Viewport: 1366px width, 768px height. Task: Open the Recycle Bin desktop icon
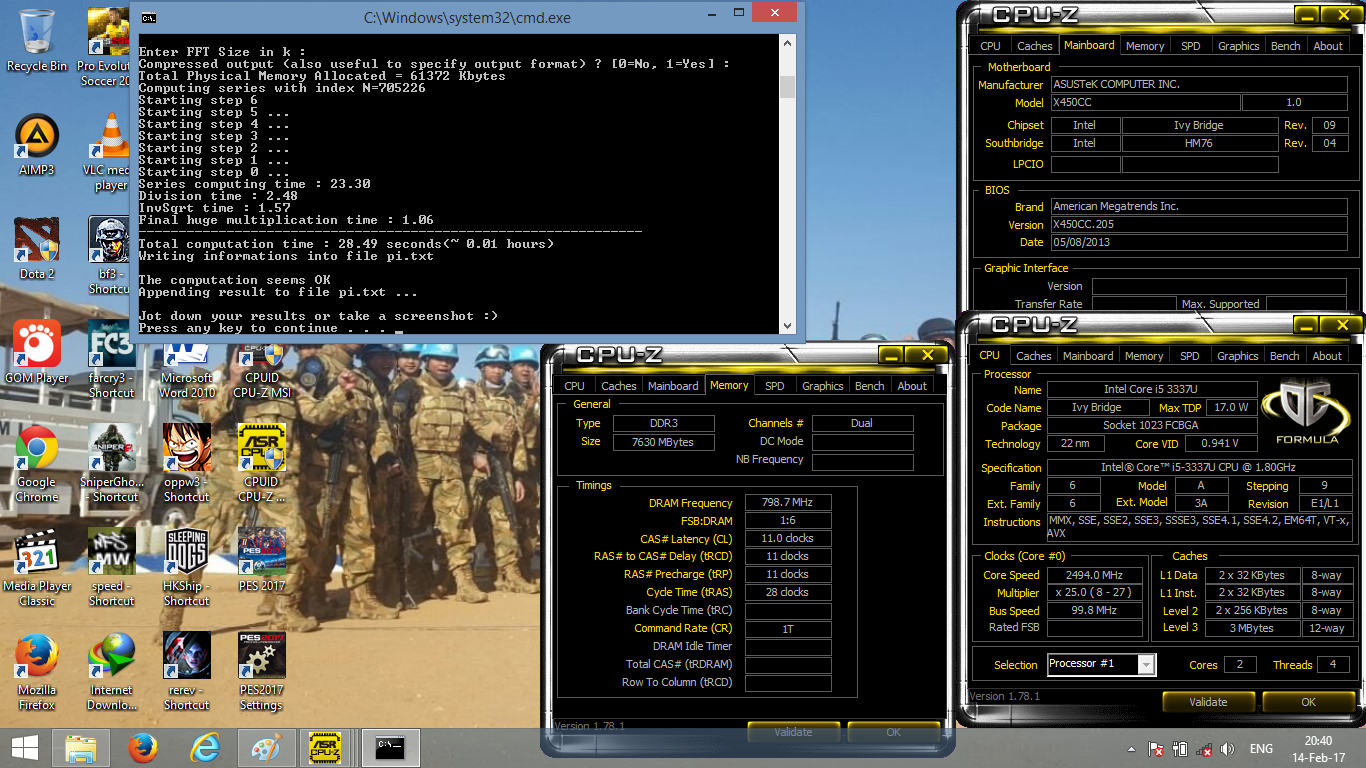(x=37, y=40)
